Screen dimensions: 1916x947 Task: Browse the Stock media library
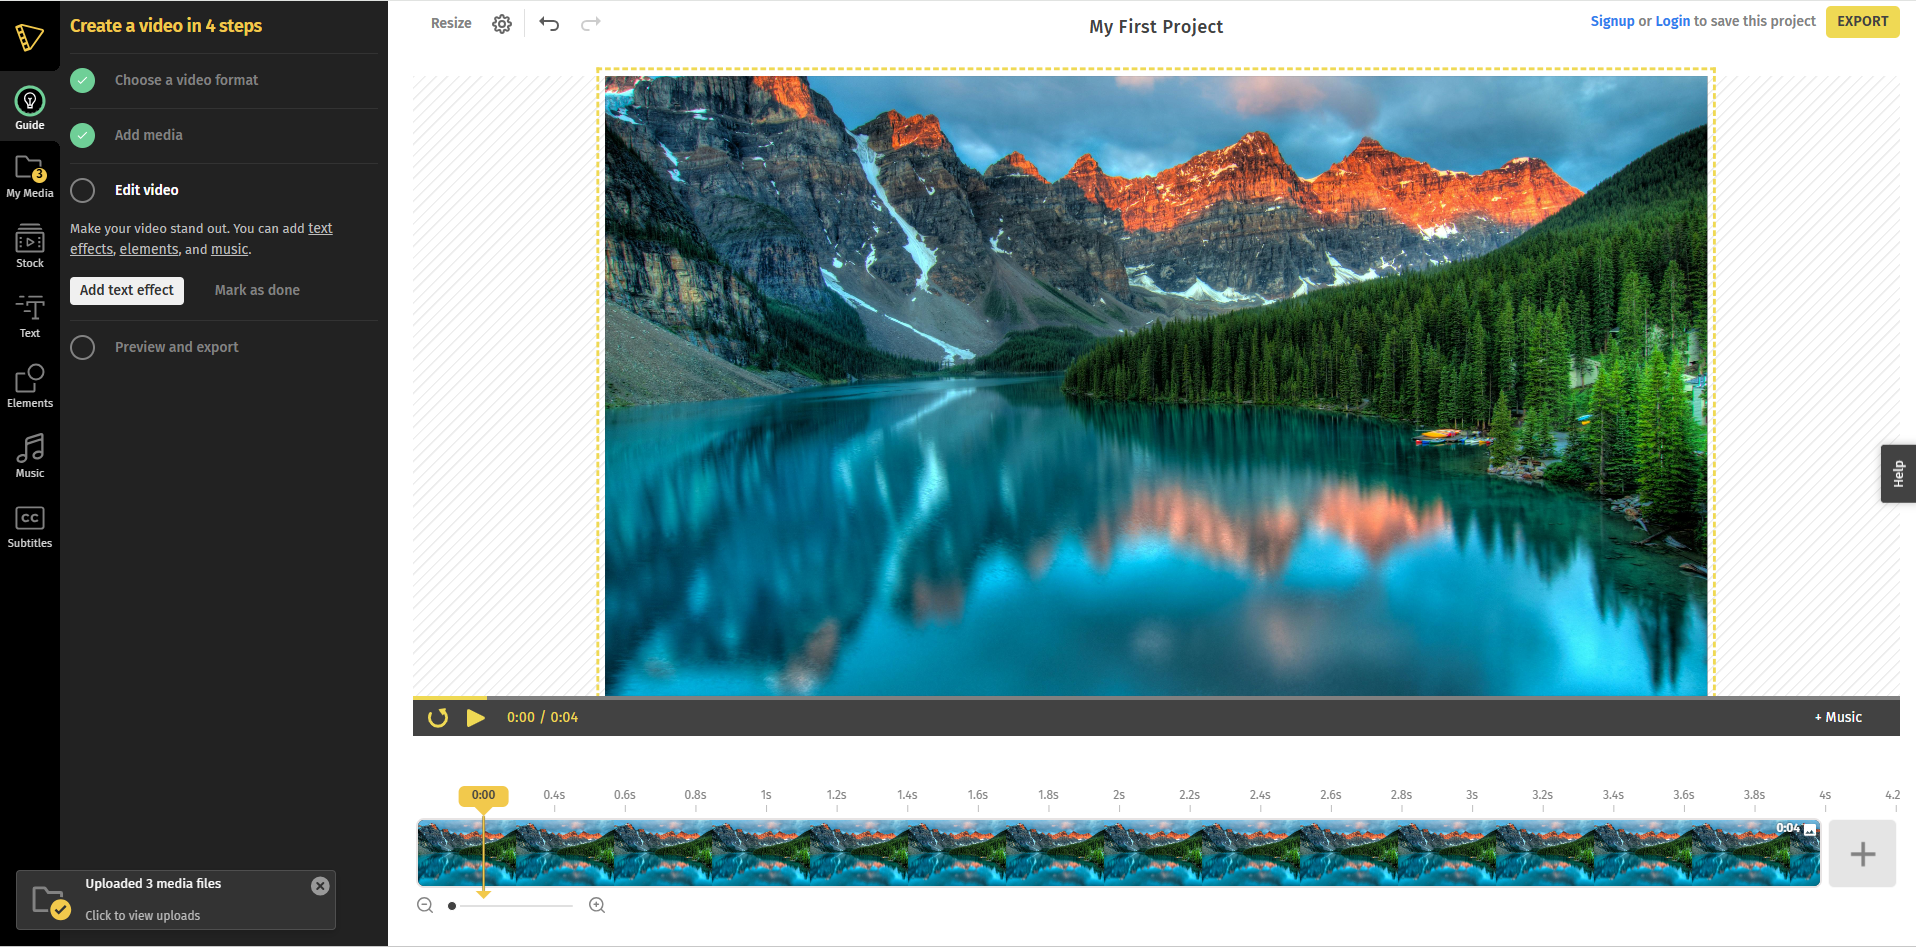(x=29, y=245)
